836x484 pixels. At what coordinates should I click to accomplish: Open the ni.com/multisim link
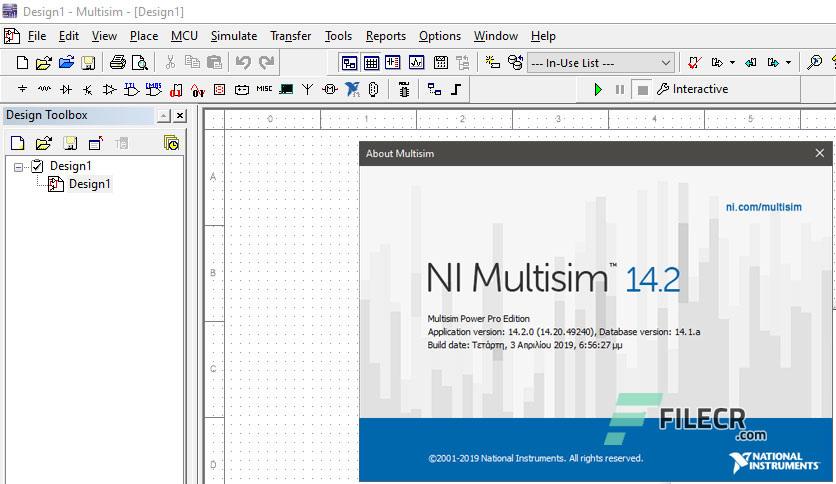763,207
